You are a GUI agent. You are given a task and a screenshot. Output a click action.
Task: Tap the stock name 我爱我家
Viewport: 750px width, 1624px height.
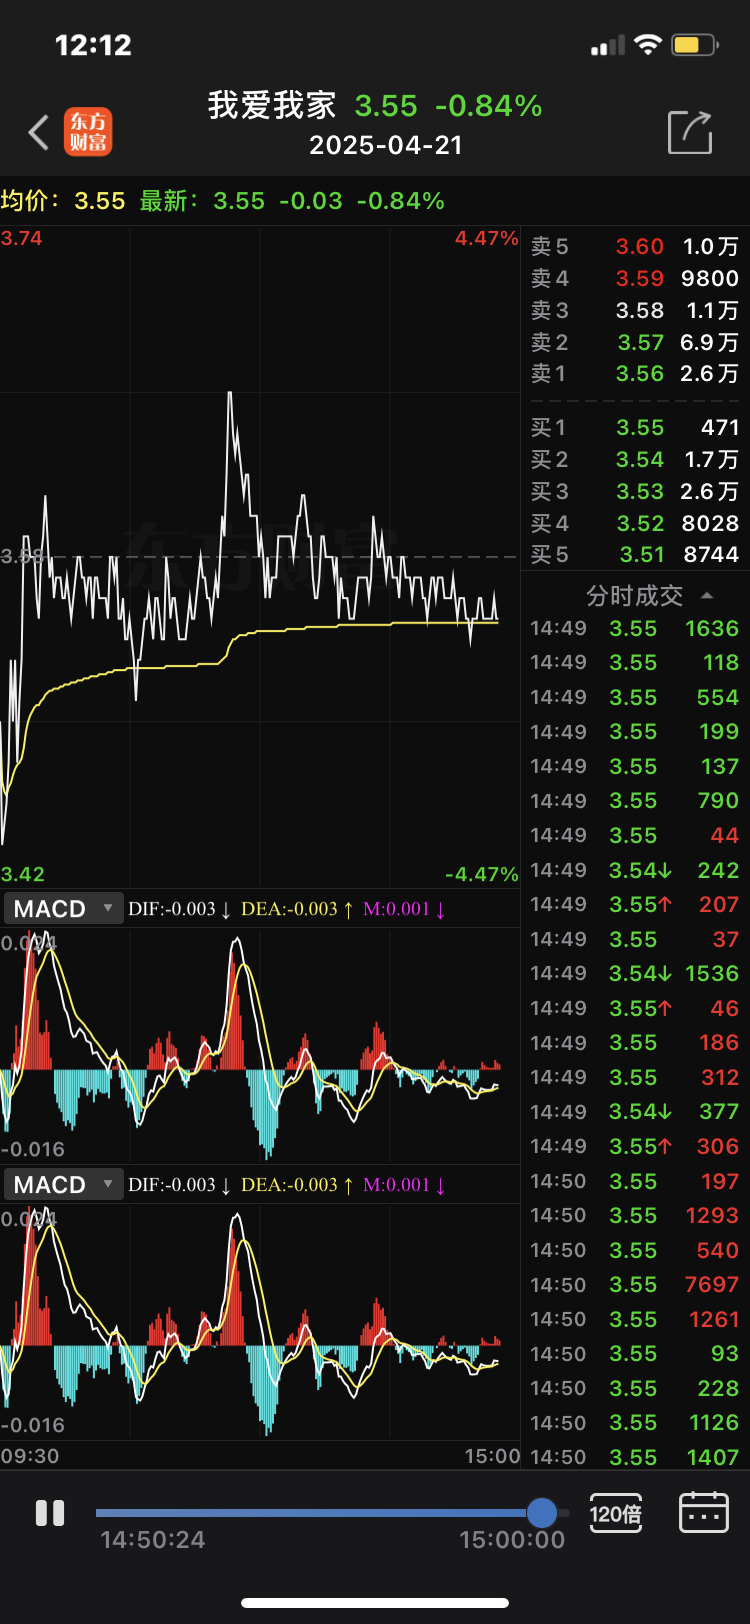(271, 105)
